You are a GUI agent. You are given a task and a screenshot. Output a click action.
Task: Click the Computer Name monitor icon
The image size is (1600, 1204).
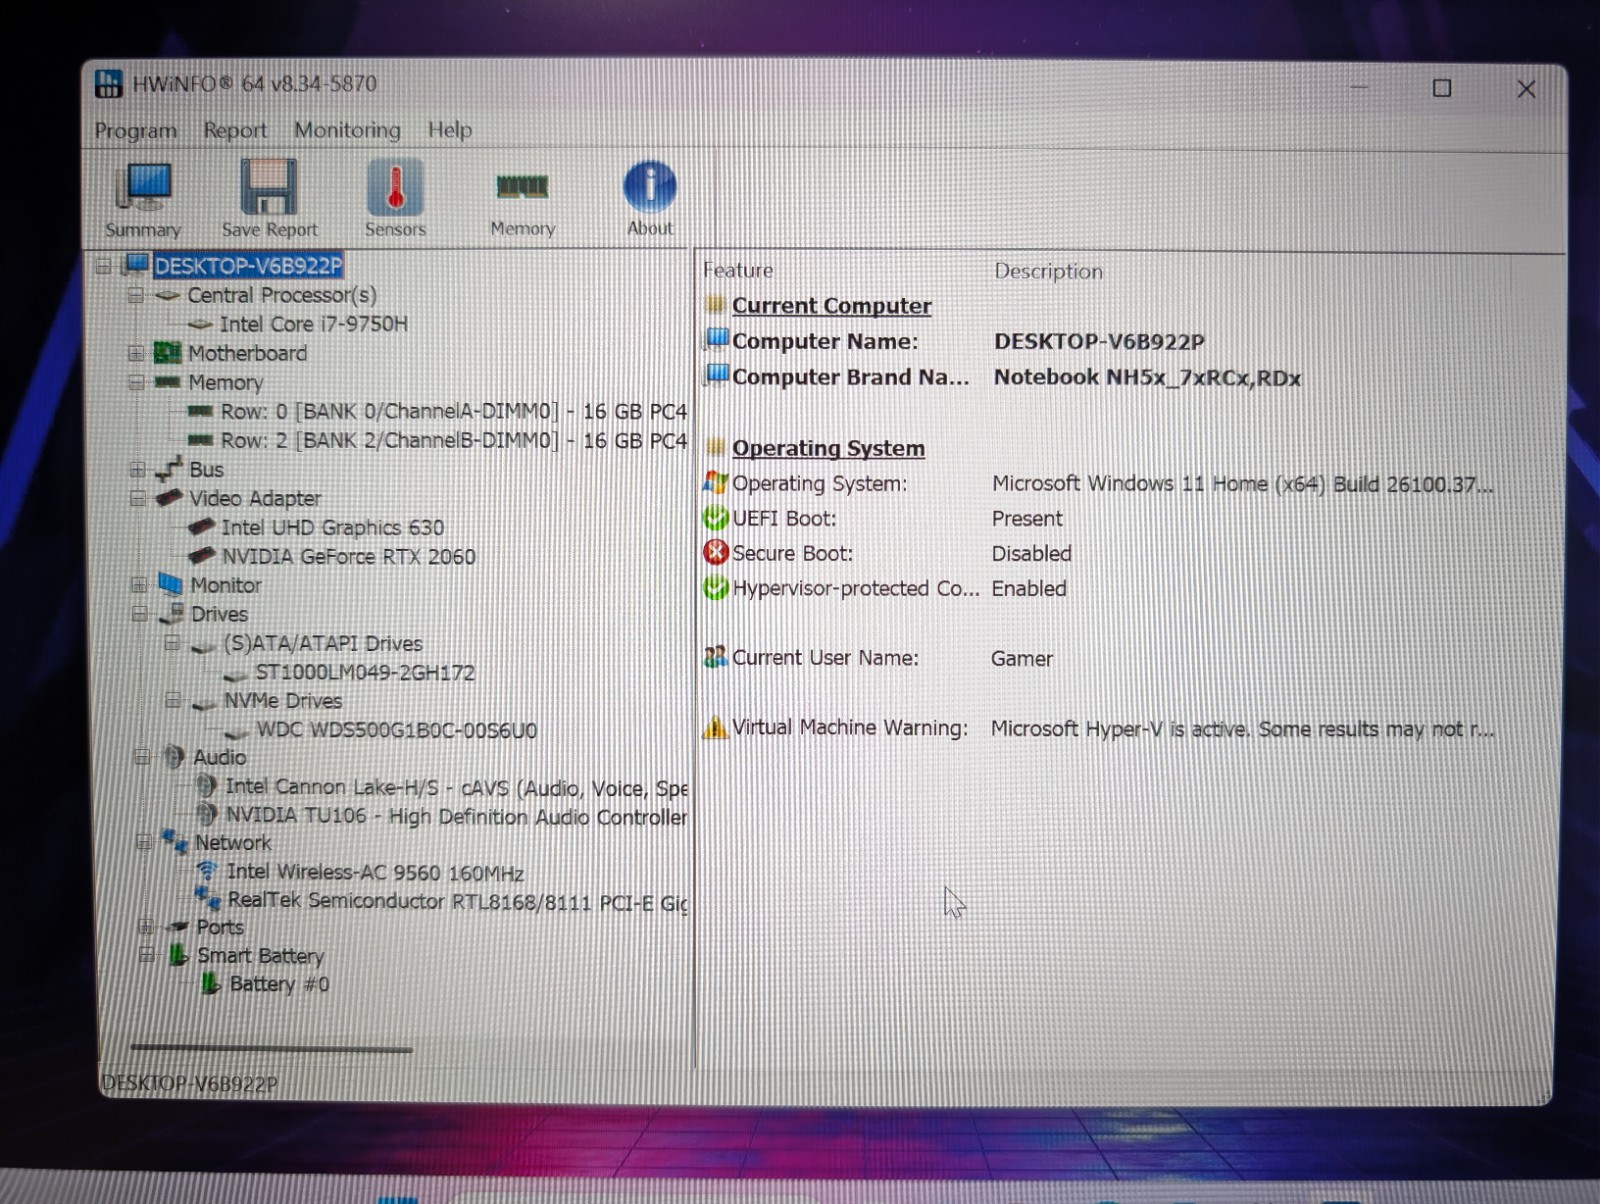coord(717,340)
